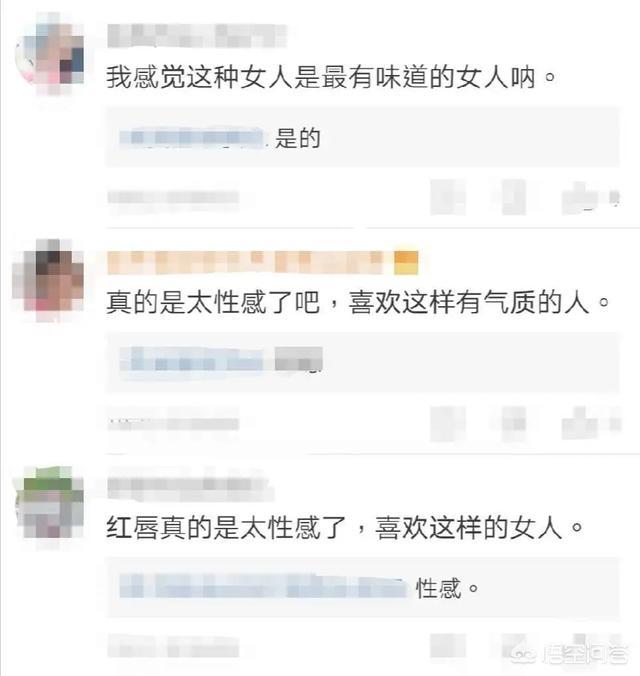Click the blue replier name before 性感。
Viewport: 640px width, 676px height.
(263, 587)
